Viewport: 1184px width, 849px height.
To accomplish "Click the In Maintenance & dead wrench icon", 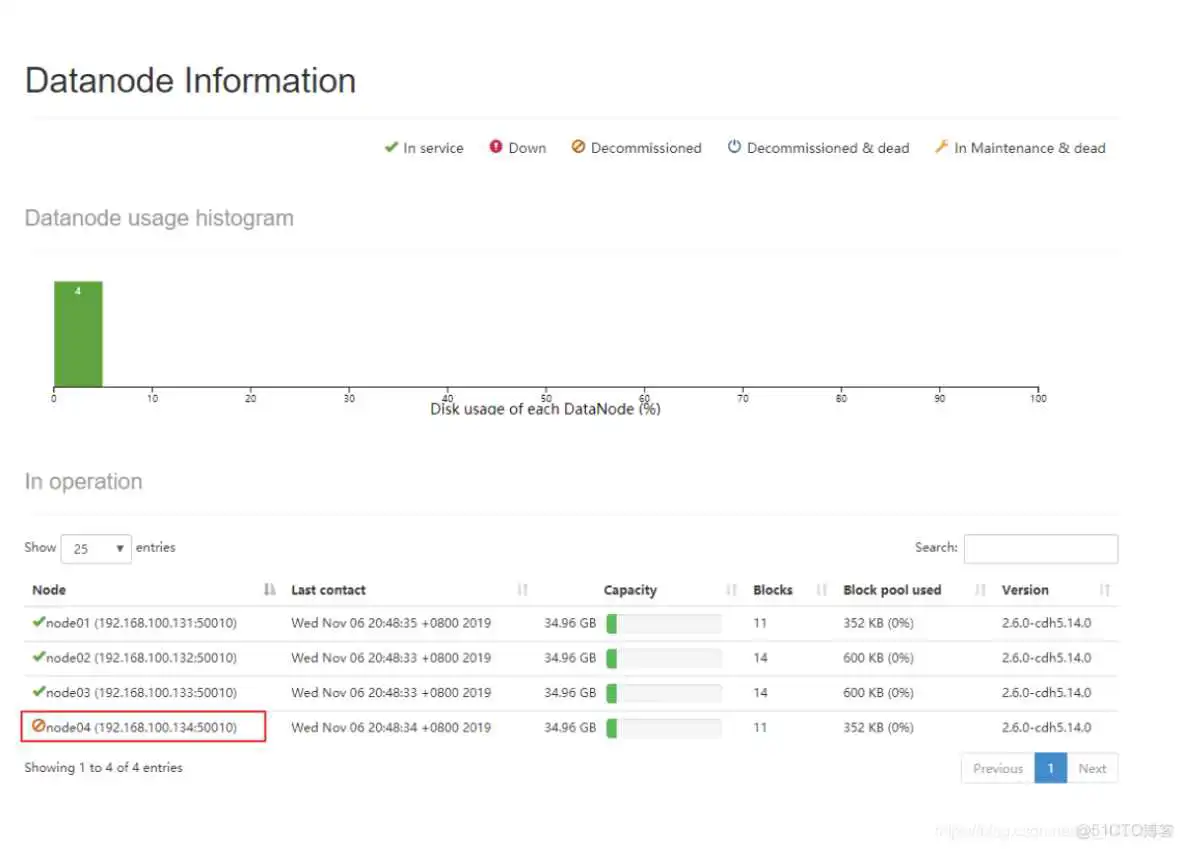I will point(941,147).
